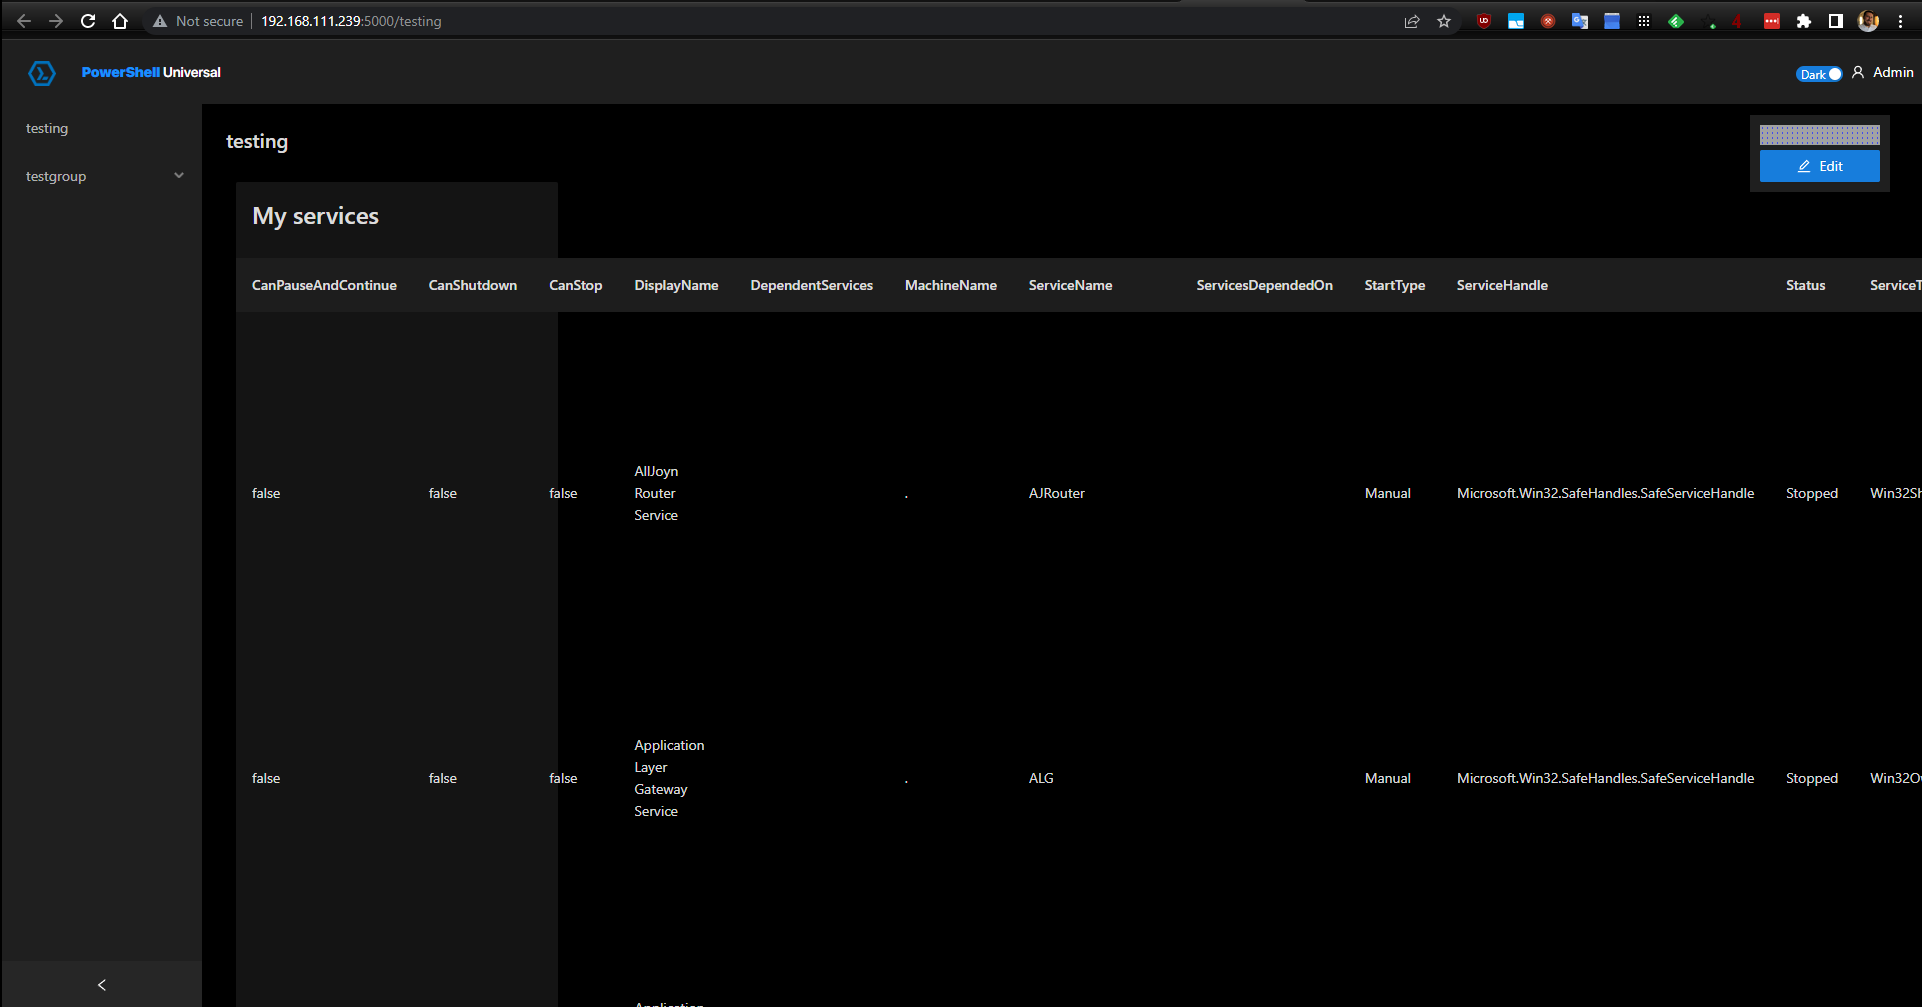The height and width of the screenshot is (1007, 1922).
Task: Click the PowerShell Universal title link
Action: [x=151, y=72]
